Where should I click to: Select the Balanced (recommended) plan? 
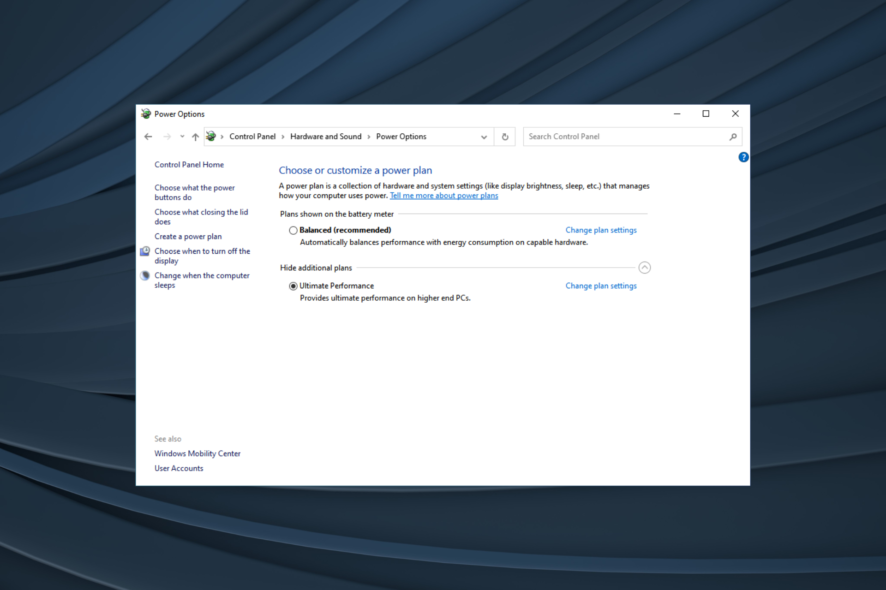click(293, 230)
